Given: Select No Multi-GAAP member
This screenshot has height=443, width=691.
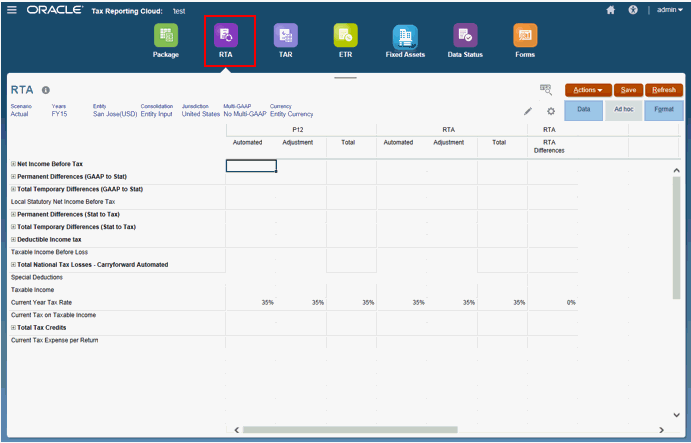Looking at the screenshot, I should pyautogui.click(x=245, y=114).
